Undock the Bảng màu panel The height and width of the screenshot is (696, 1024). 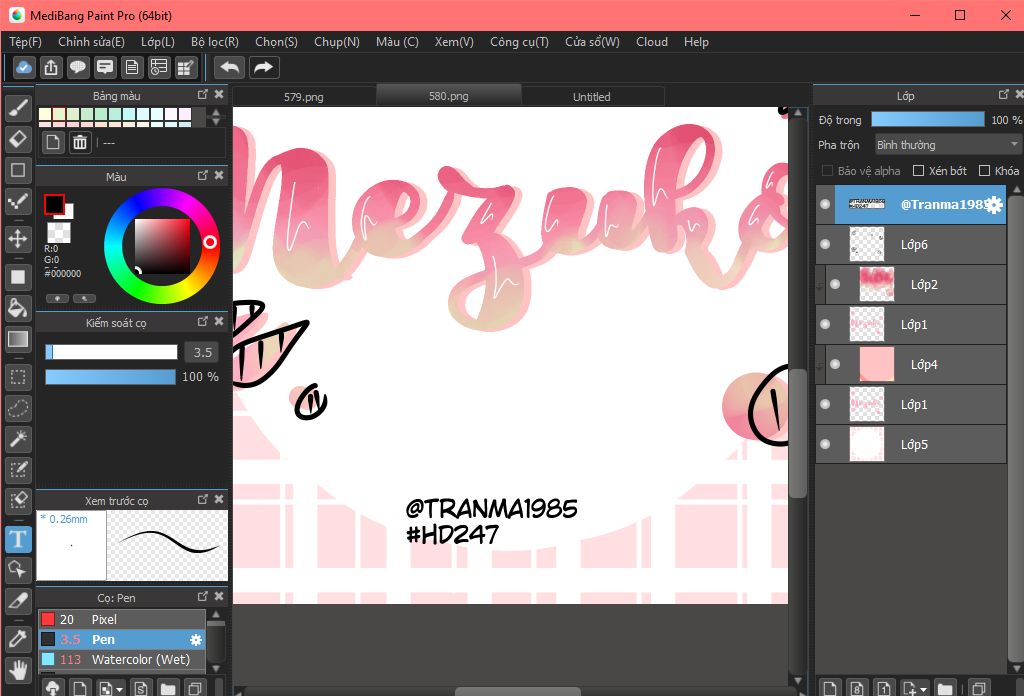[202, 95]
